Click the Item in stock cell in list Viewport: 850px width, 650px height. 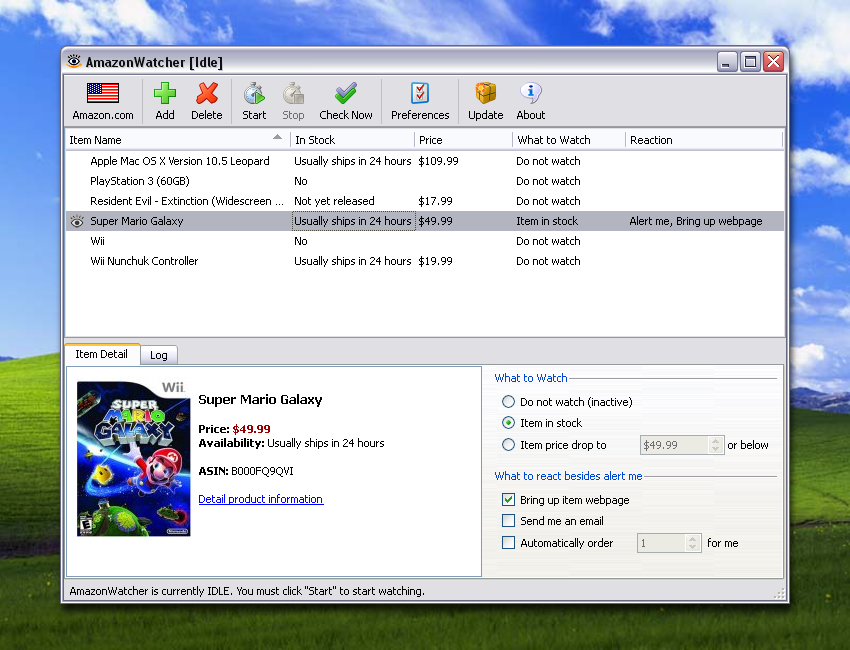pyautogui.click(x=547, y=221)
